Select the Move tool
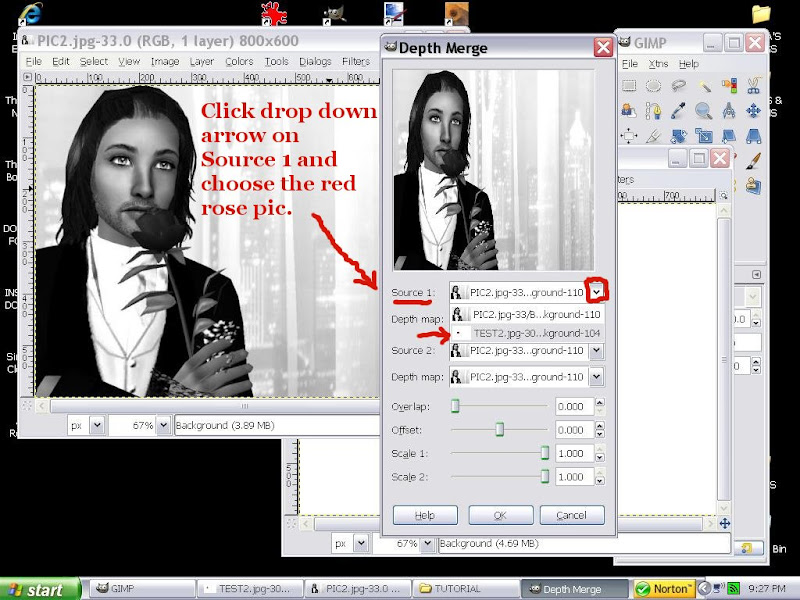The height and width of the screenshot is (600, 800). pos(754,110)
